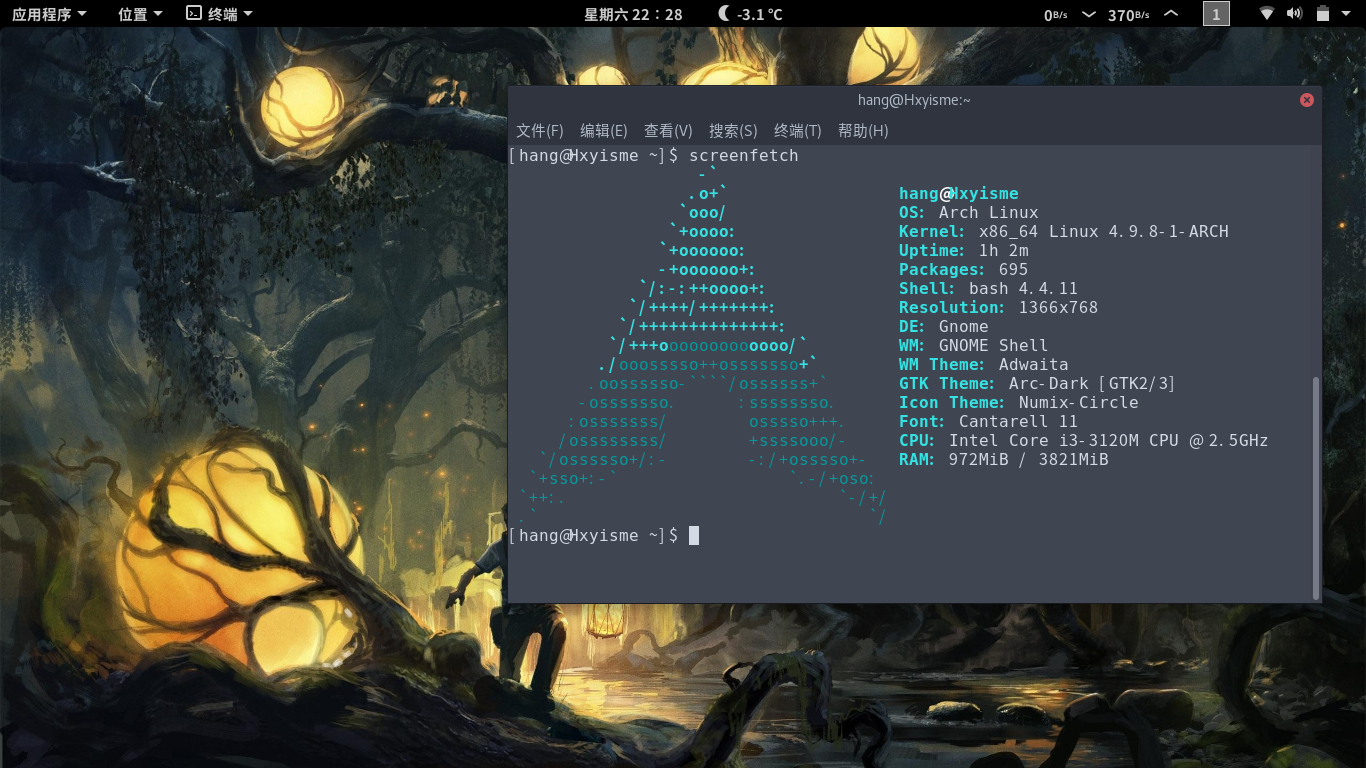
Task: Open the 应用程序 applications menu
Action: pyautogui.click(x=49, y=14)
